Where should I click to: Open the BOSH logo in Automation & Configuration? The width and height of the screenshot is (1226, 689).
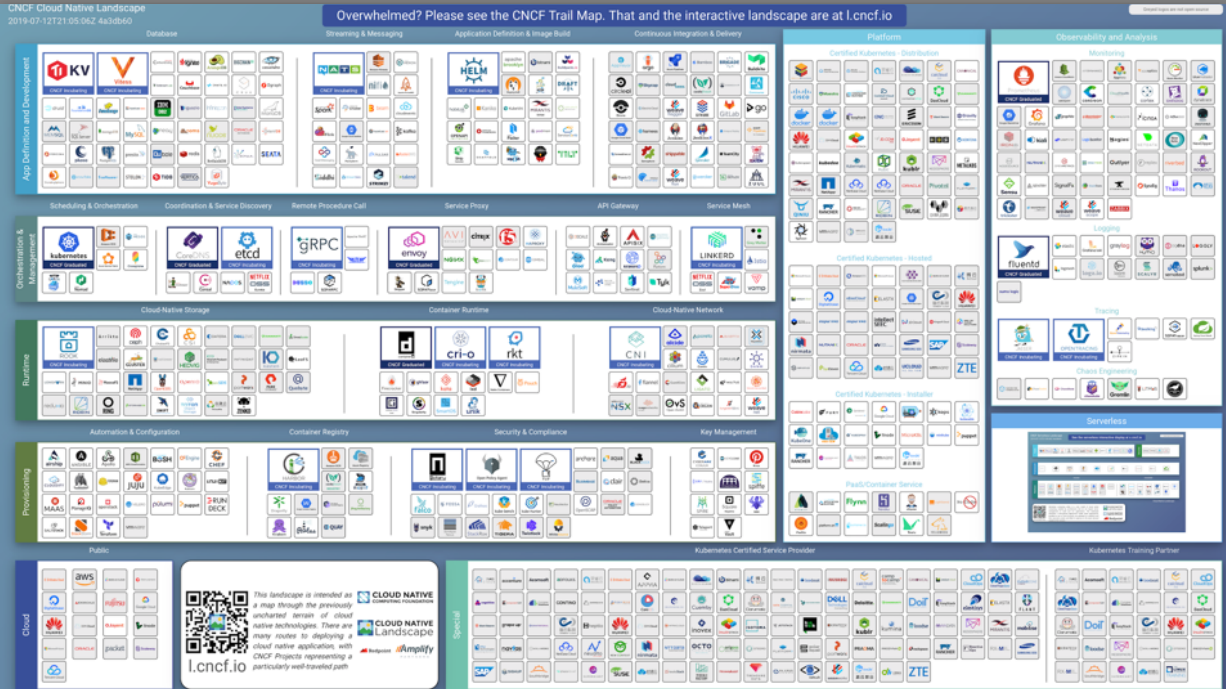[x=162, y=458]
